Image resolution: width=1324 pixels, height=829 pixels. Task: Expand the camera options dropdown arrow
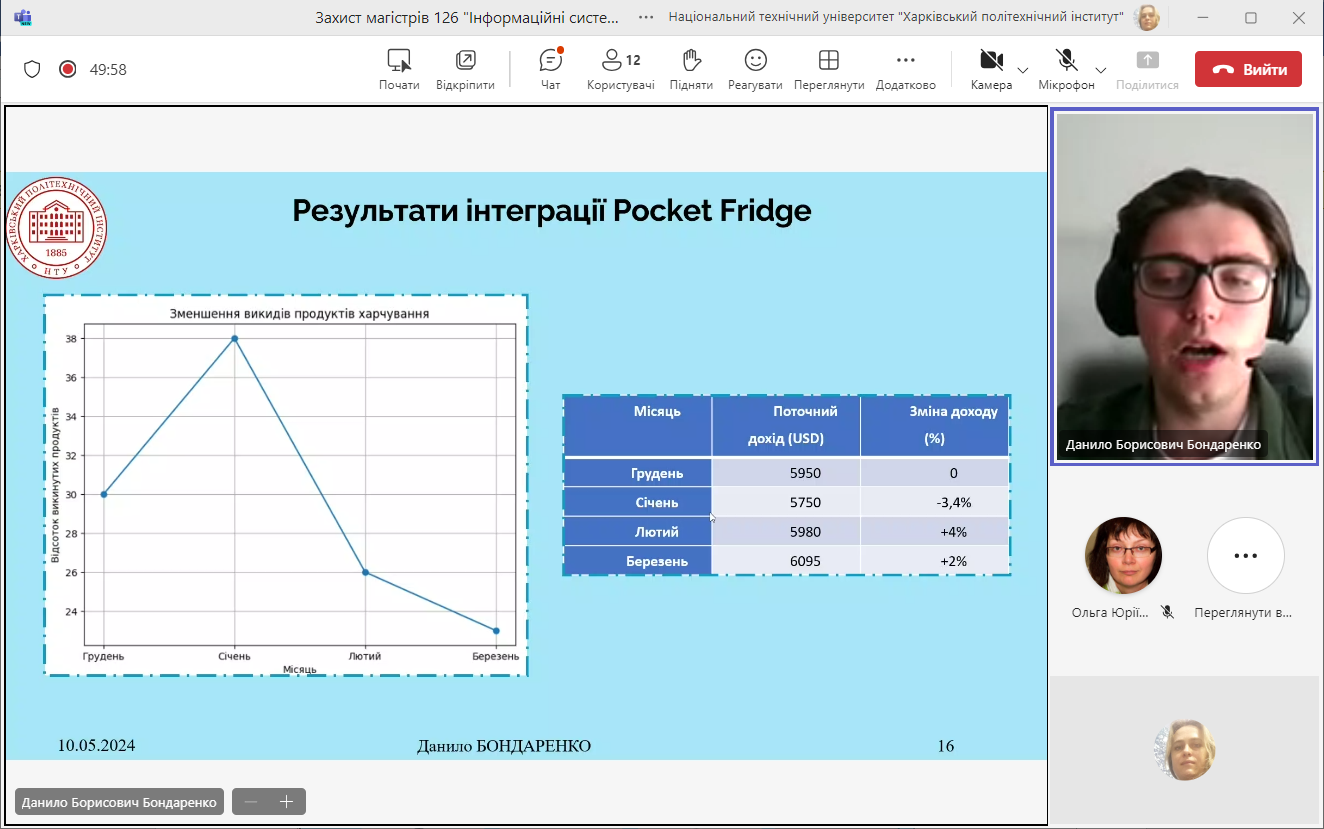pos(1022,70)
